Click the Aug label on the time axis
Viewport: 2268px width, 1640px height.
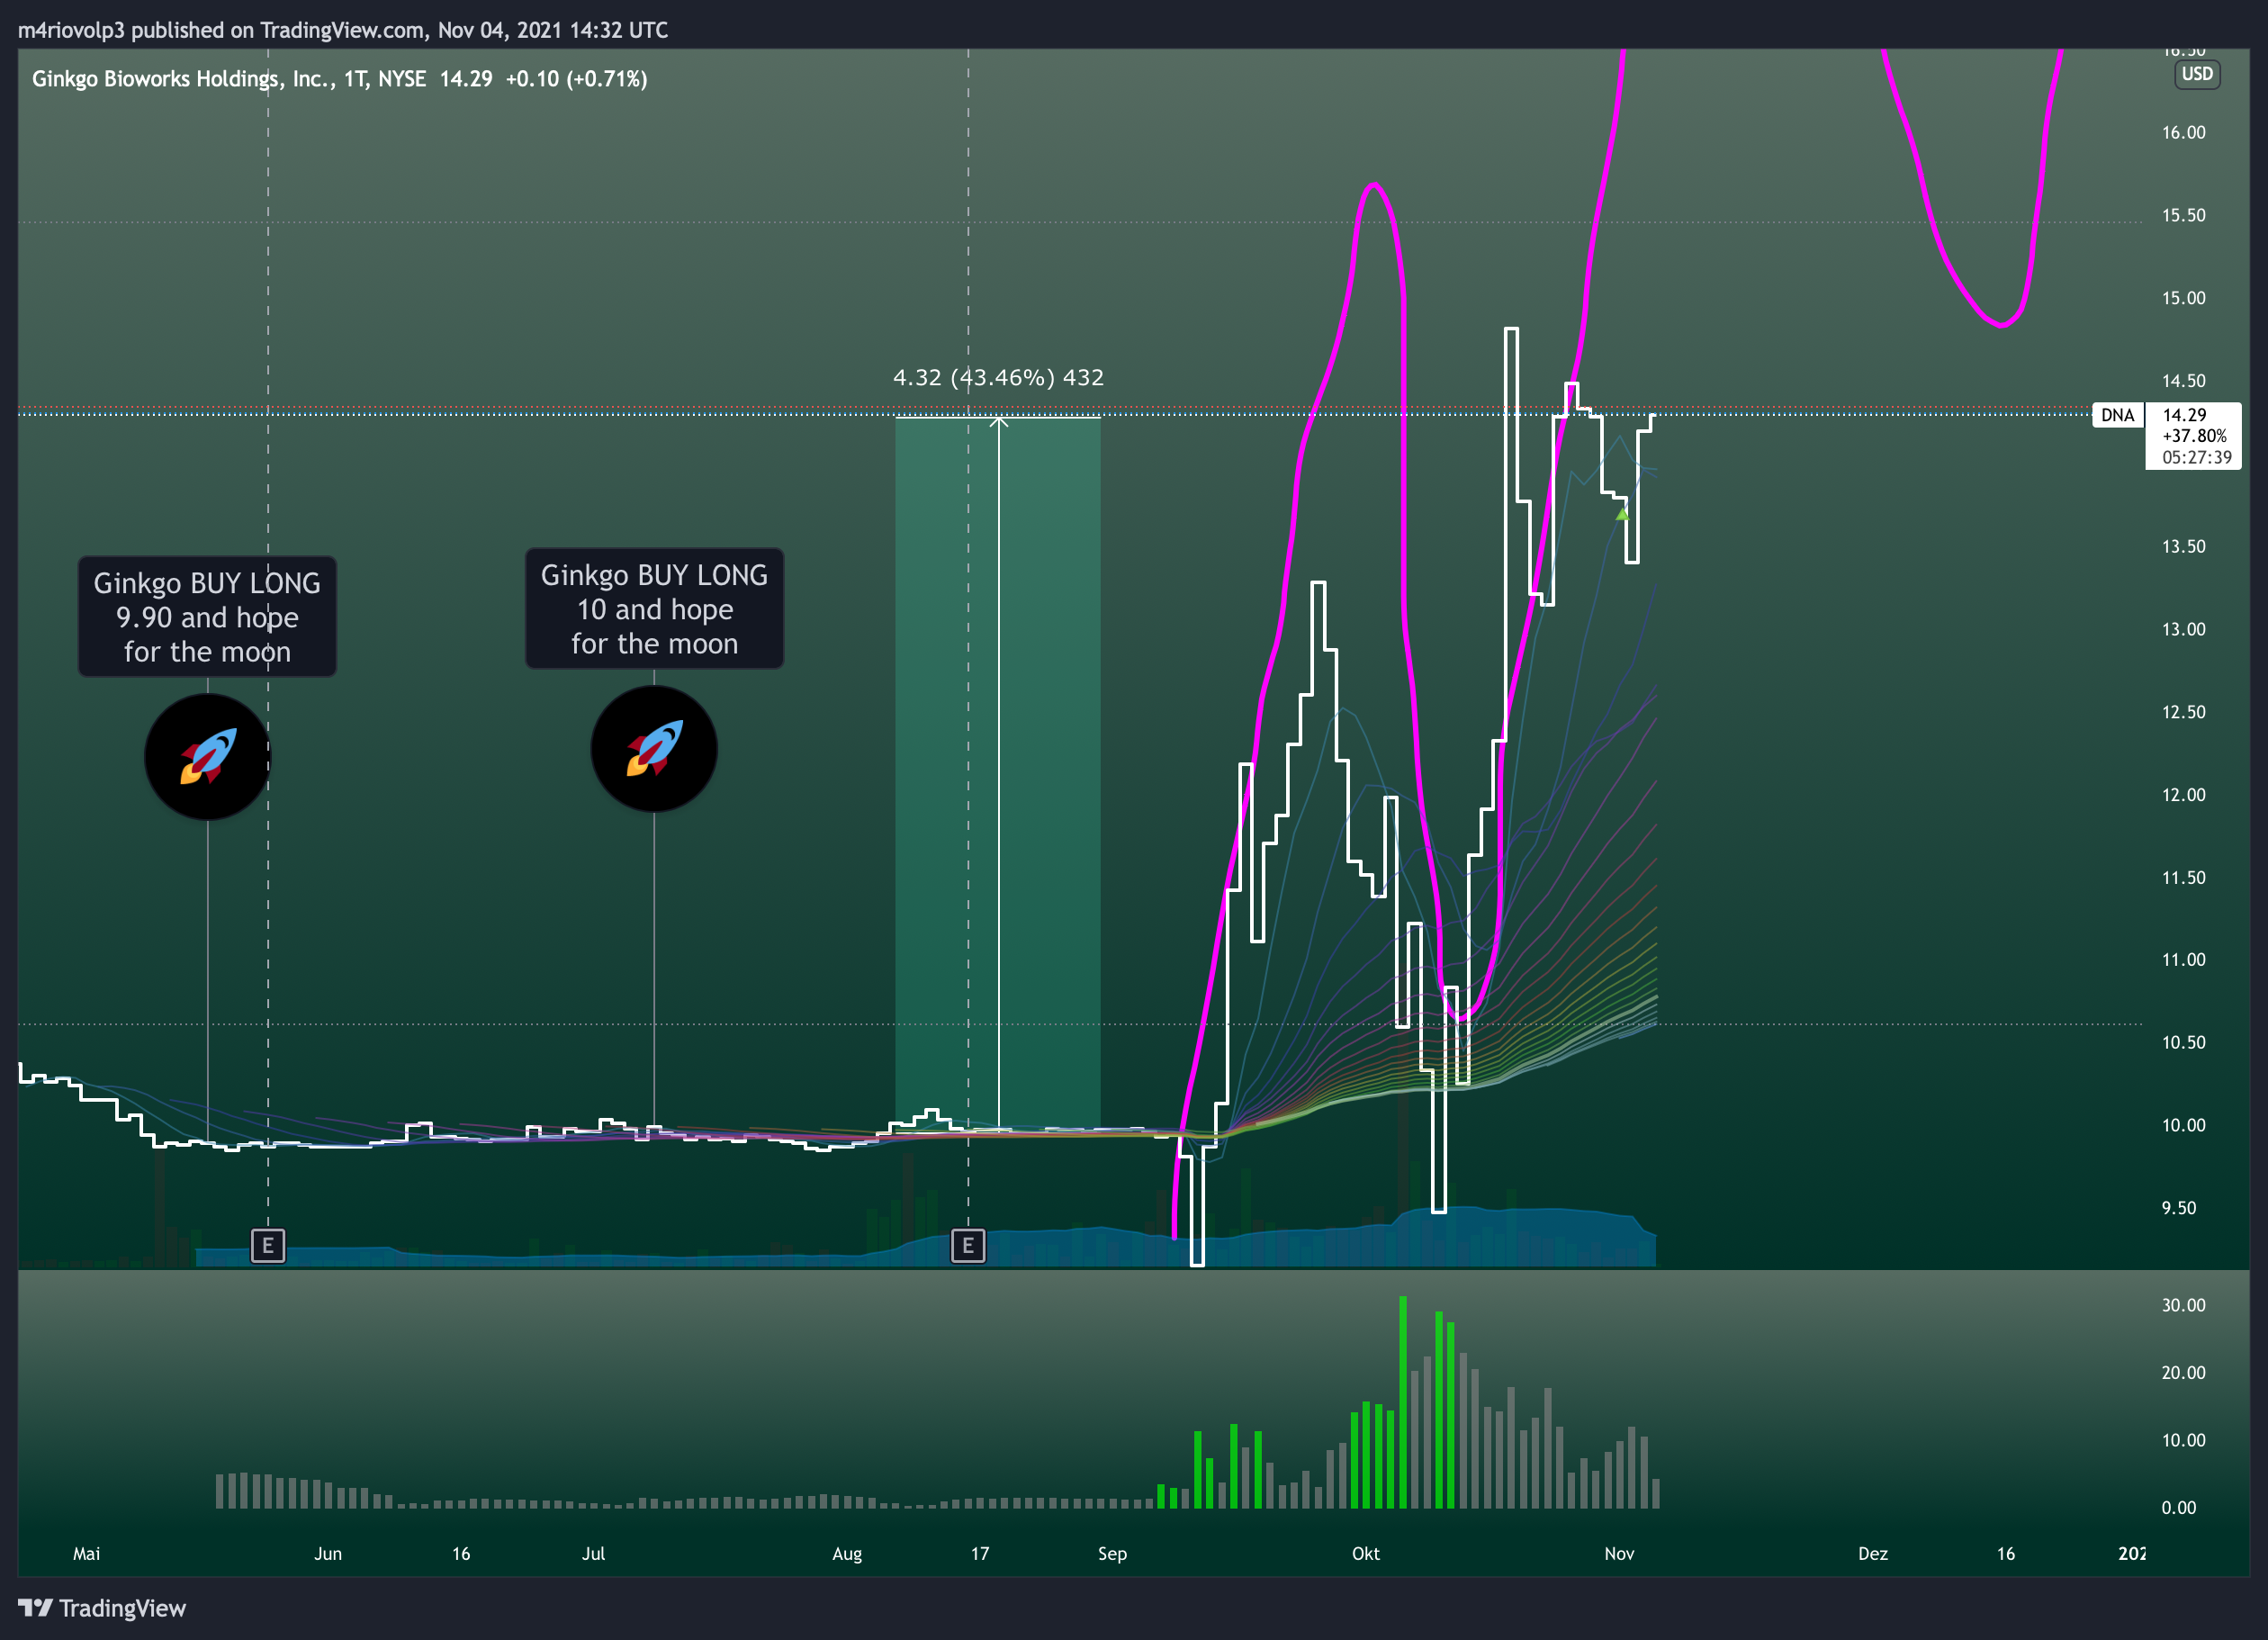click(x=847, y=1554)
